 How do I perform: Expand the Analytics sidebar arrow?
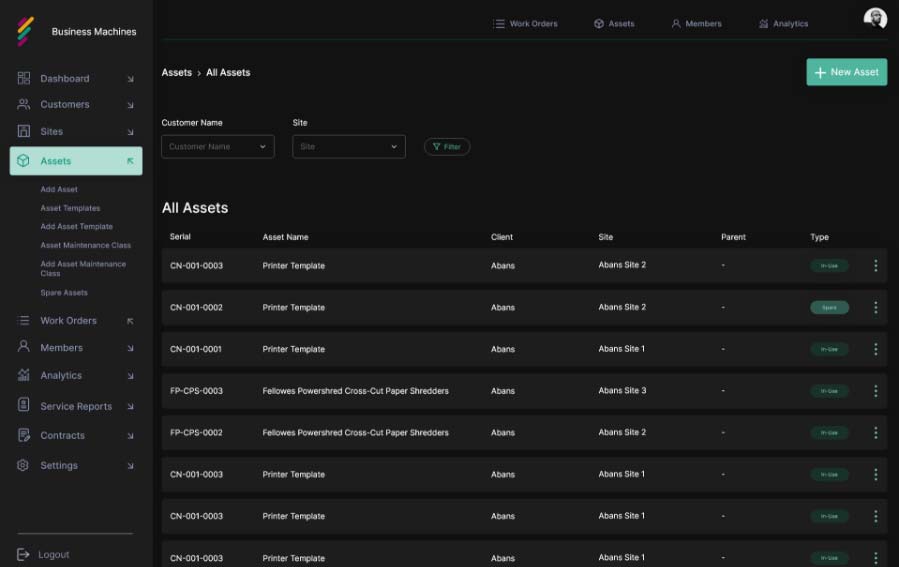[x=130, y=376]
